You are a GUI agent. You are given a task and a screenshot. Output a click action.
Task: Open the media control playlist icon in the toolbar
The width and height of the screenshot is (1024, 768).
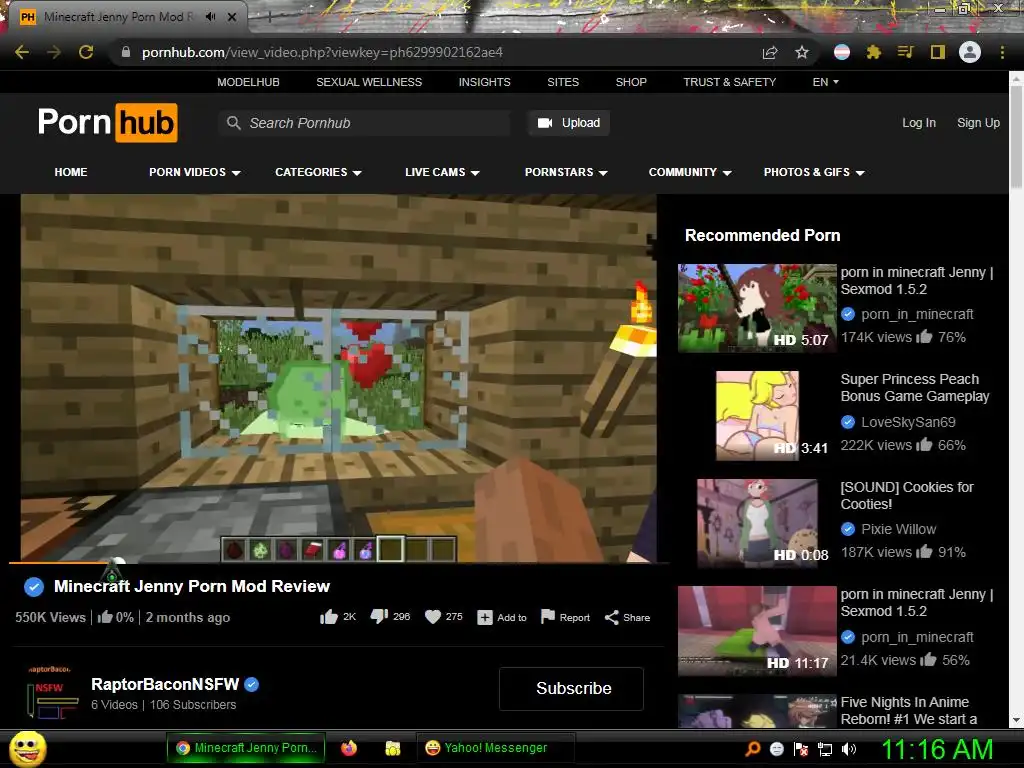click(905, 52)
